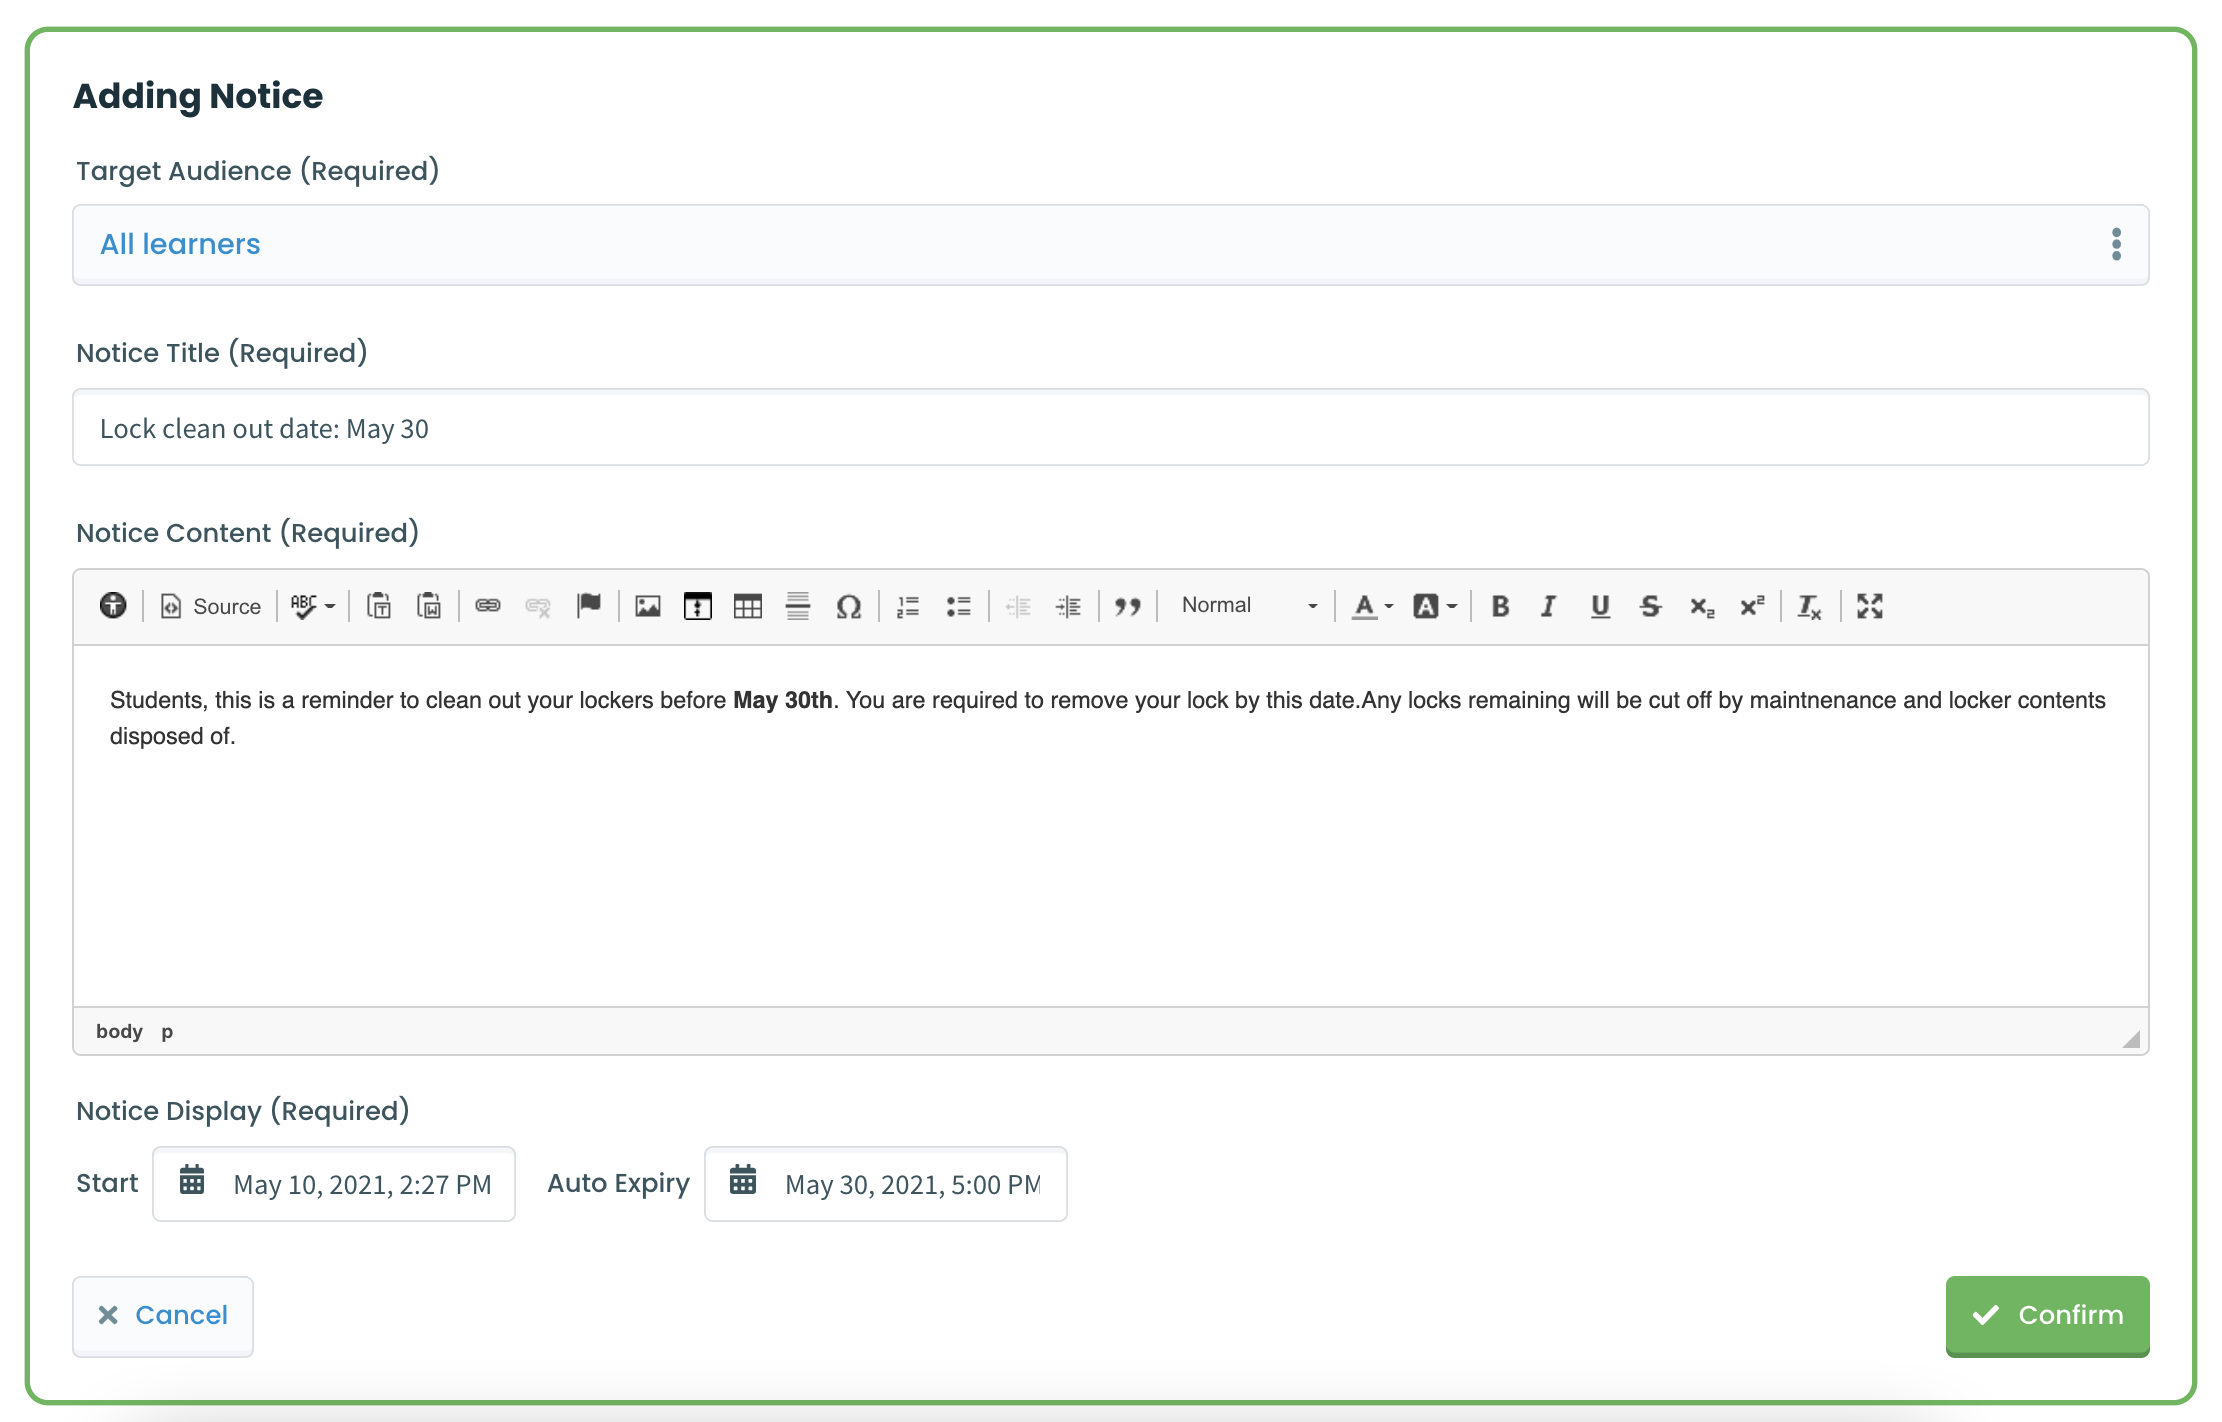Open the accessibility help icon in editor toolbar
The height and width of the screenshot is (1422, 2222).
tap(113, 605)
